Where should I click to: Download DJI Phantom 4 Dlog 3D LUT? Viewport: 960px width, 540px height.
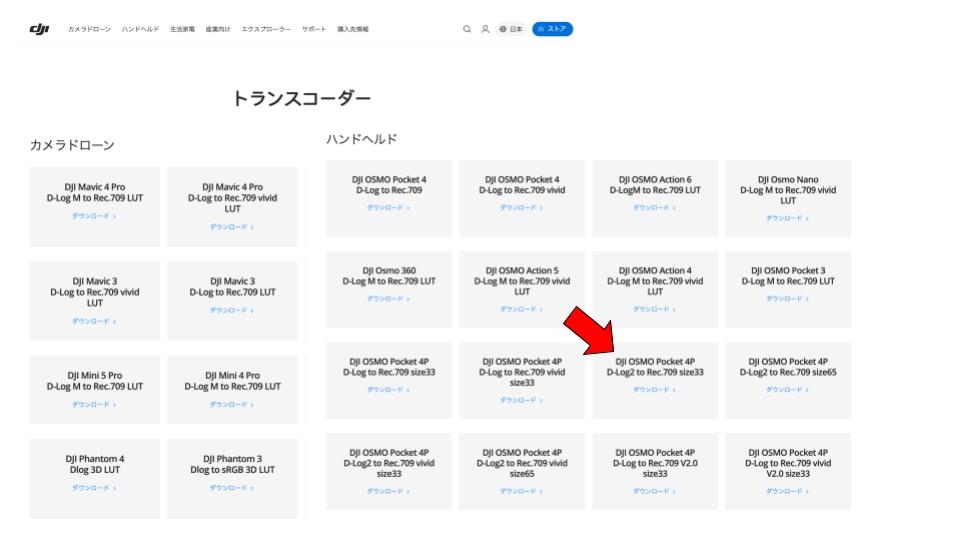tap(94, 488)
